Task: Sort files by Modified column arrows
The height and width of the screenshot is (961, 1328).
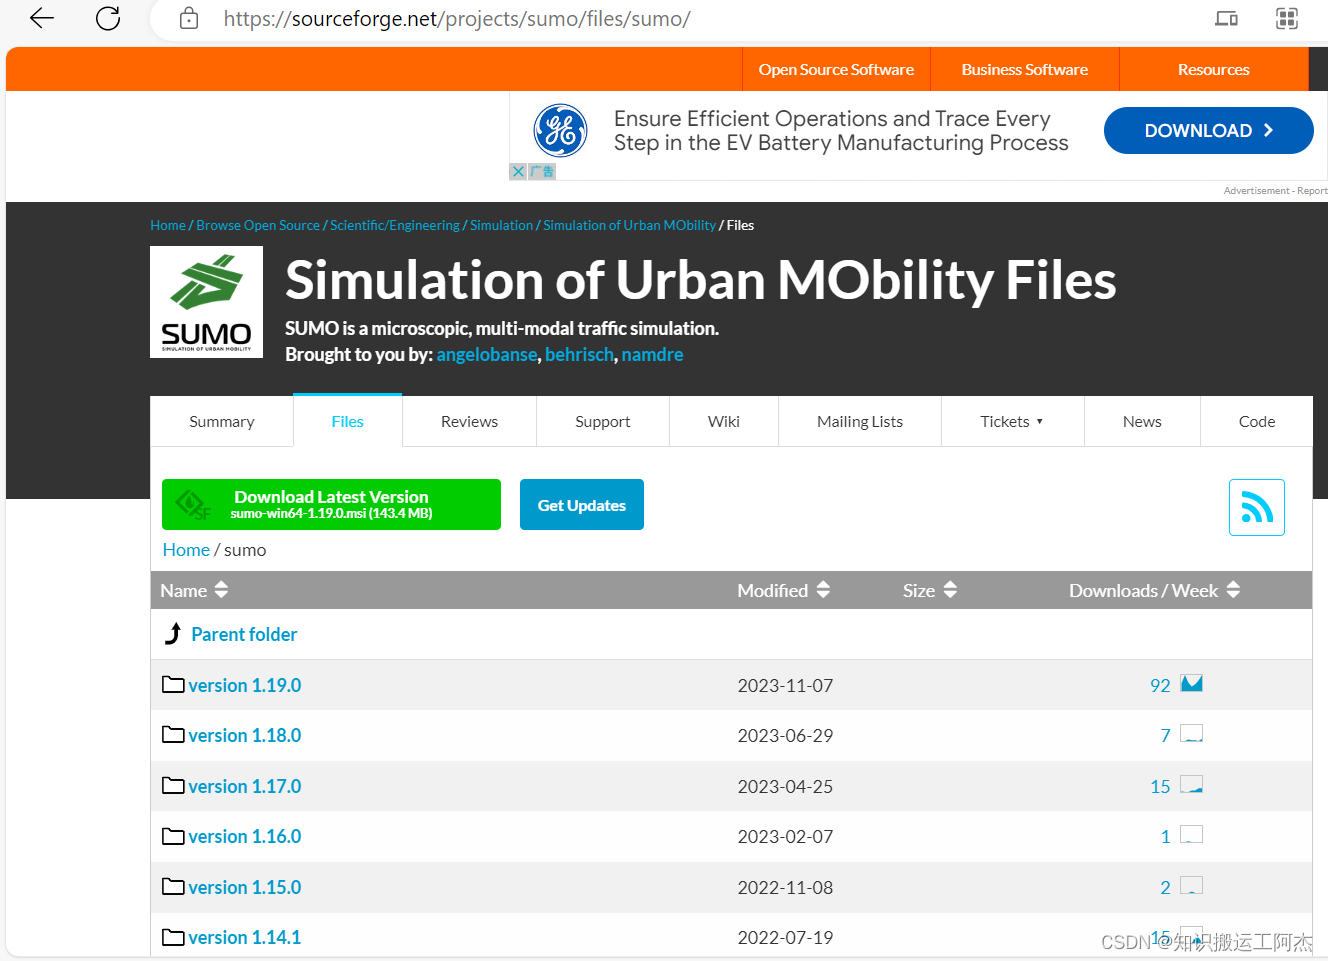Action: (x=823, y=590)
